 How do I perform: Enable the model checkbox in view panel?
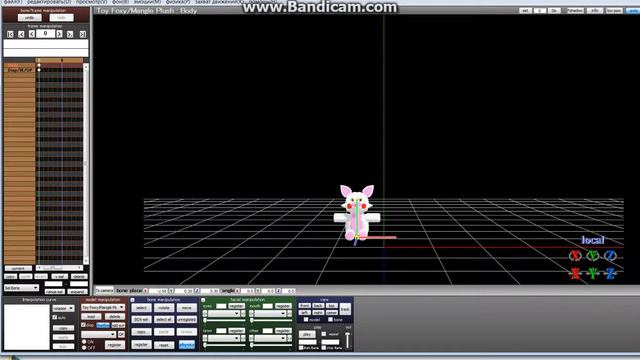[306, 320]
